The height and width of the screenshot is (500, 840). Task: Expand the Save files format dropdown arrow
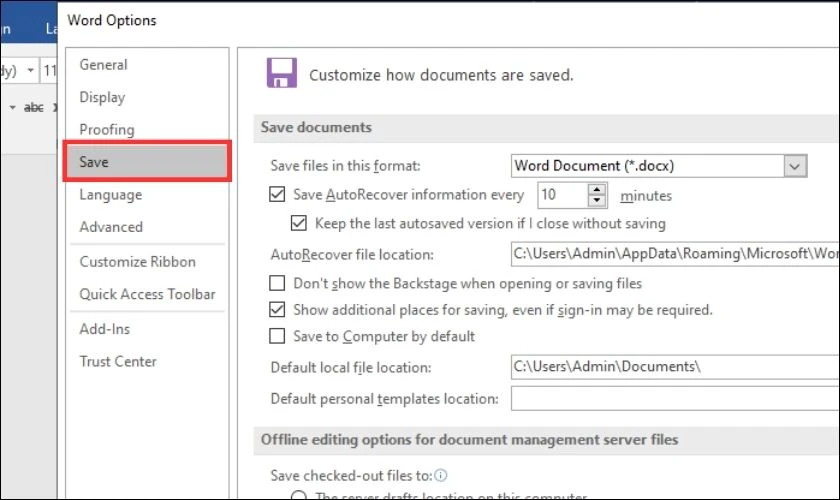point(795,166)
